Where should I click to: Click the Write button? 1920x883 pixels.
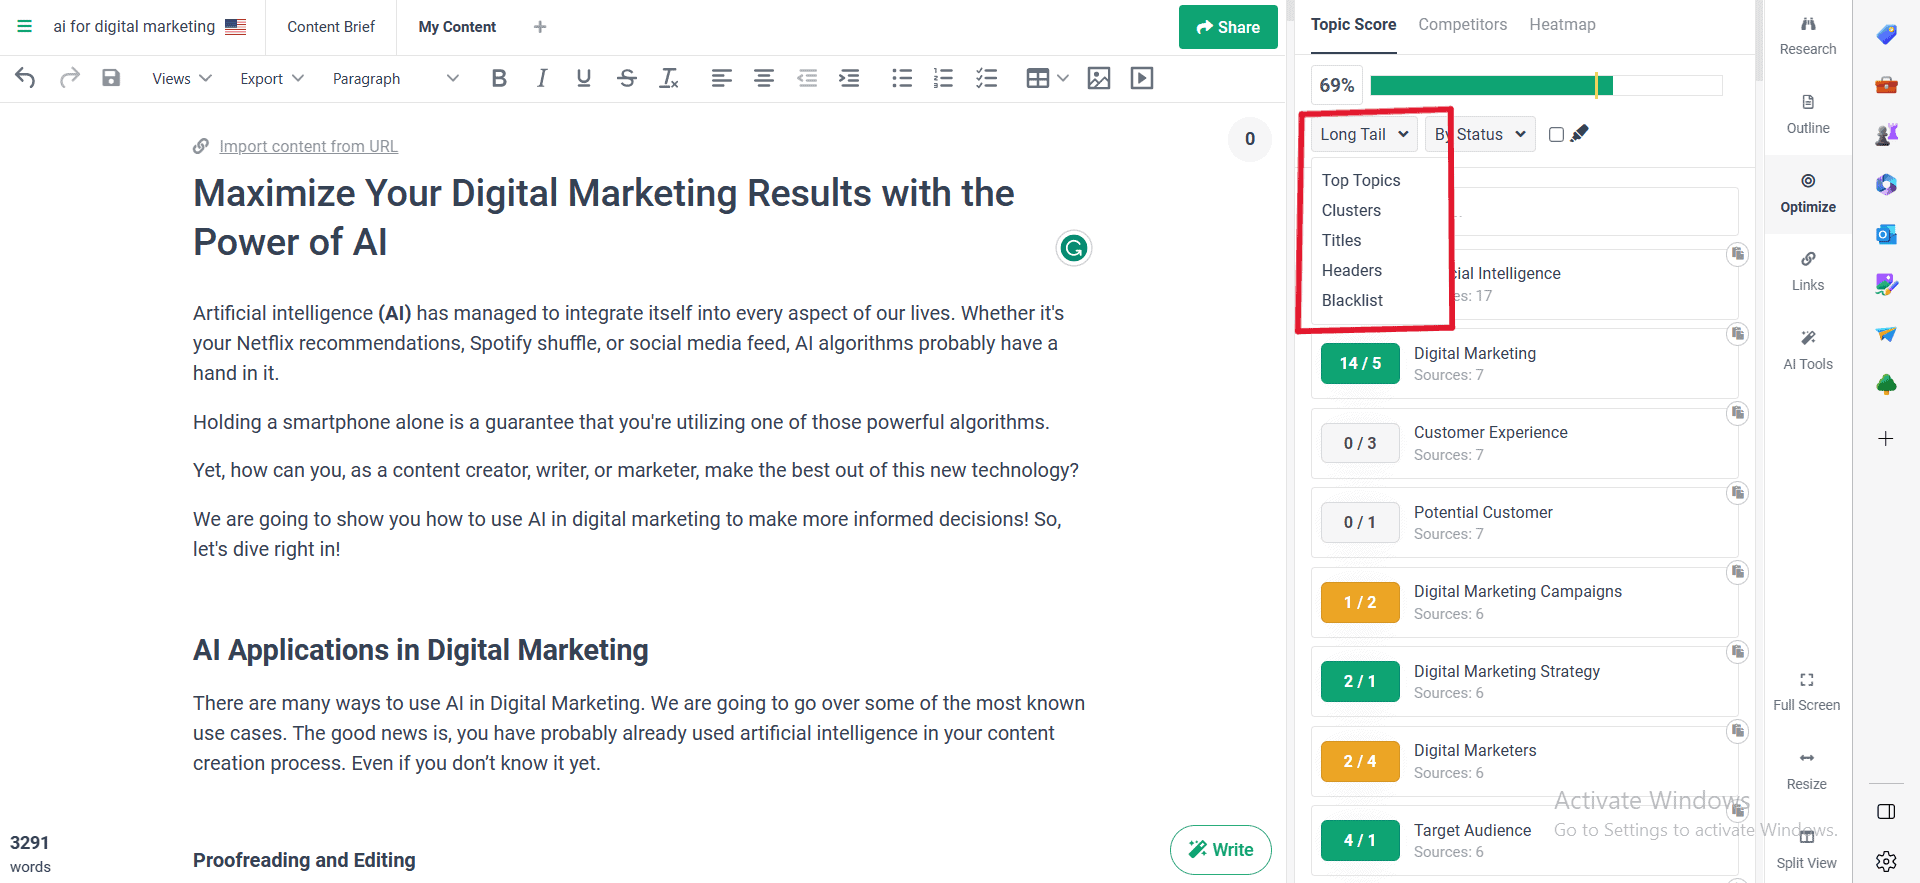click(1220, 850)
